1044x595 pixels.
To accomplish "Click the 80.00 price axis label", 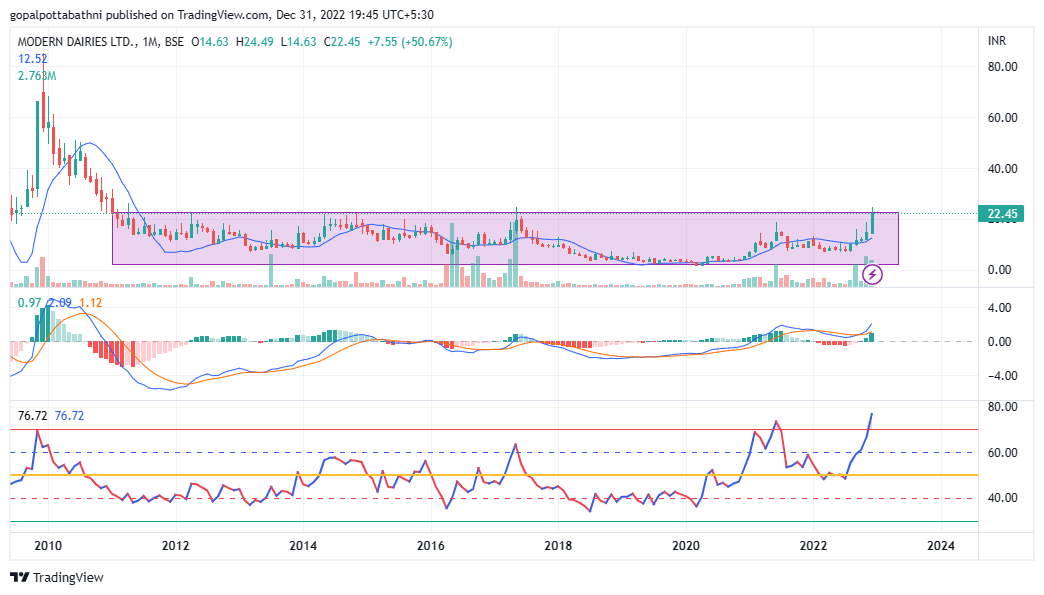I will [1002, 67].
